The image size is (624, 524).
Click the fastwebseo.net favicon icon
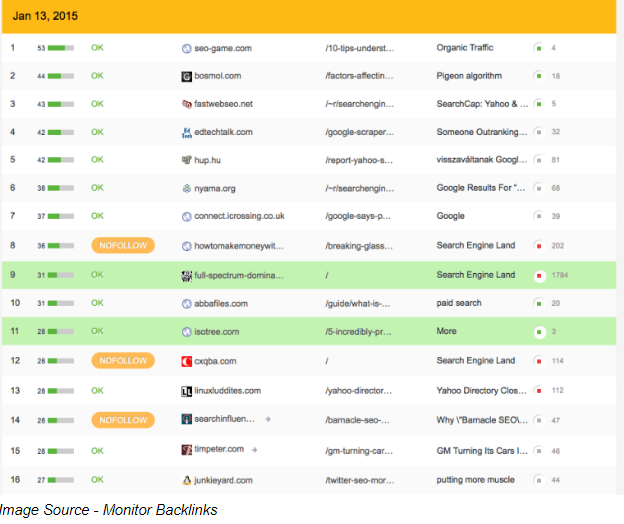[x=186, y=104]
